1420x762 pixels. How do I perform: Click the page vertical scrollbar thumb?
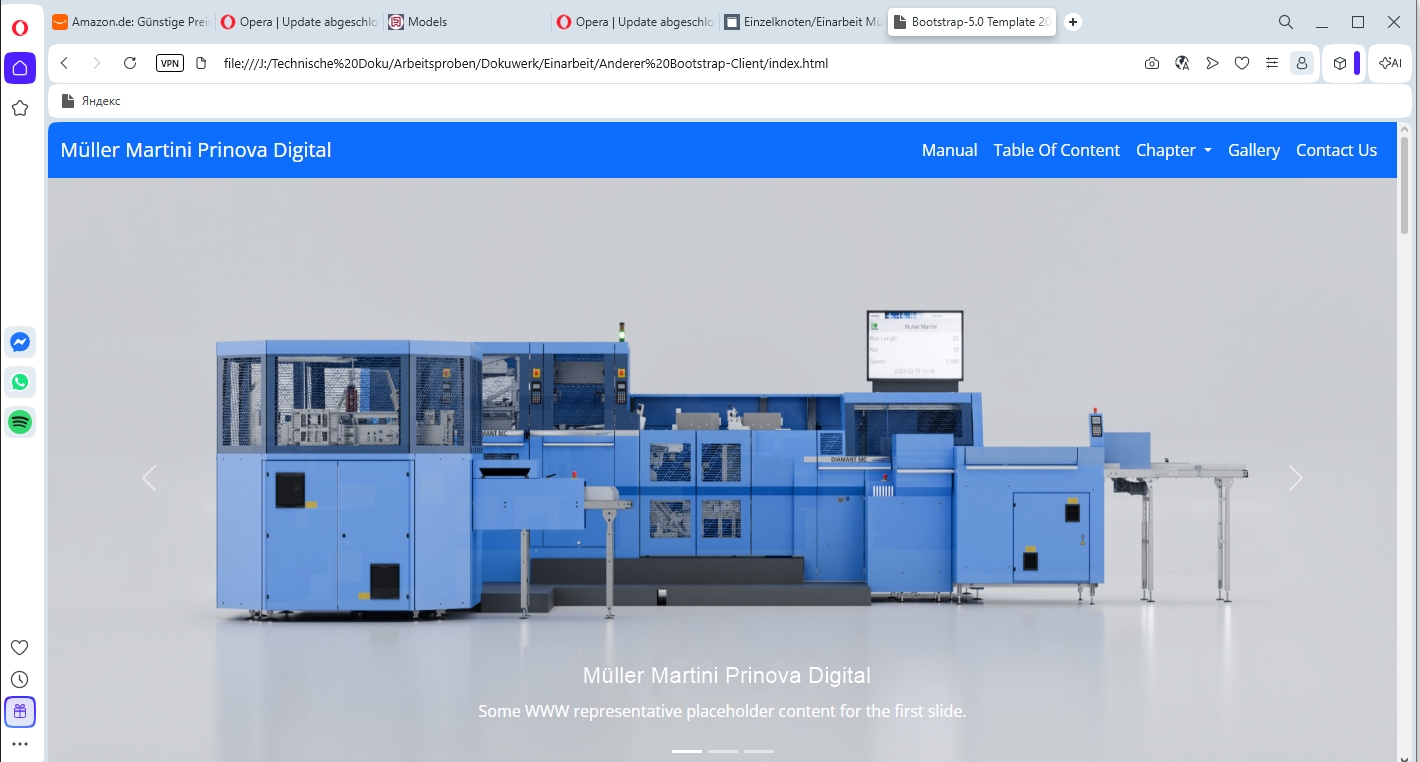[1404, 185]
